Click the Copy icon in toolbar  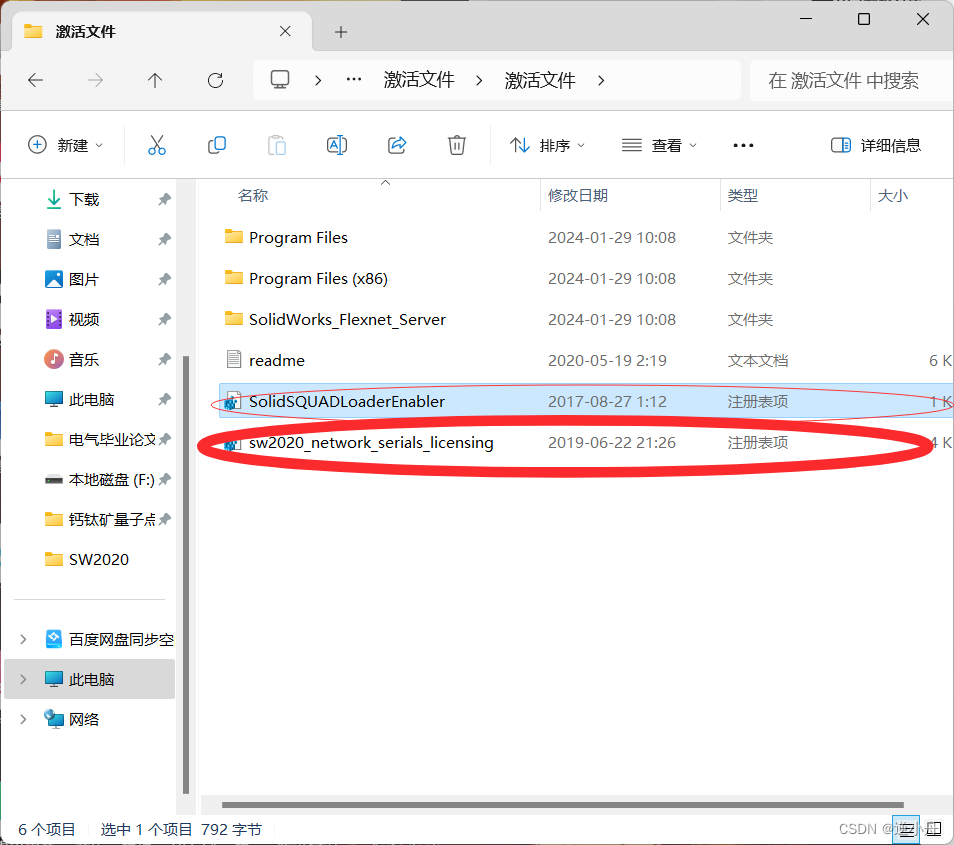pyautogui.click(x=217, y=145)
